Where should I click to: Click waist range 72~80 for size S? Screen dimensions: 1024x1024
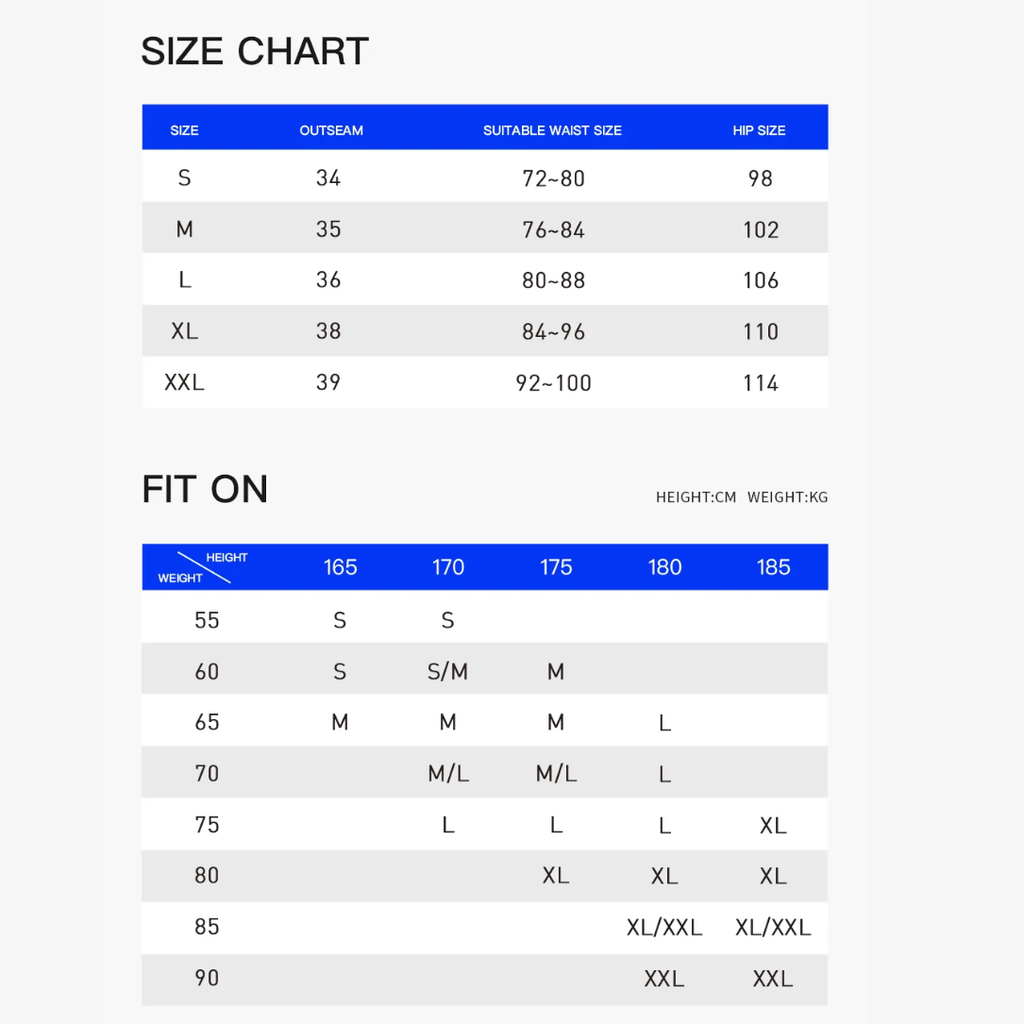click(x=553, y=178)
